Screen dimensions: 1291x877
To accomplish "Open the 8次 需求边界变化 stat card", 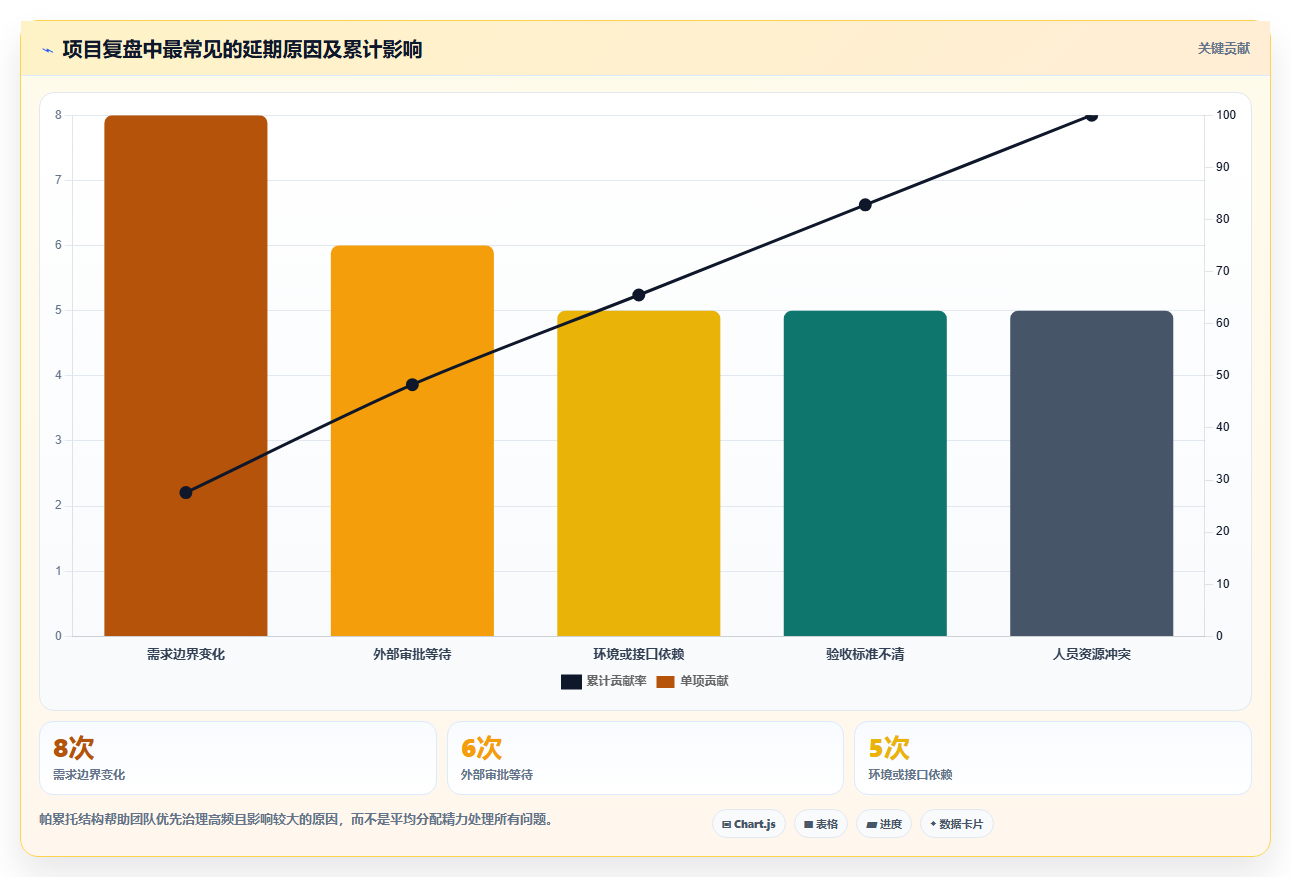I will [x=238, y=758].
